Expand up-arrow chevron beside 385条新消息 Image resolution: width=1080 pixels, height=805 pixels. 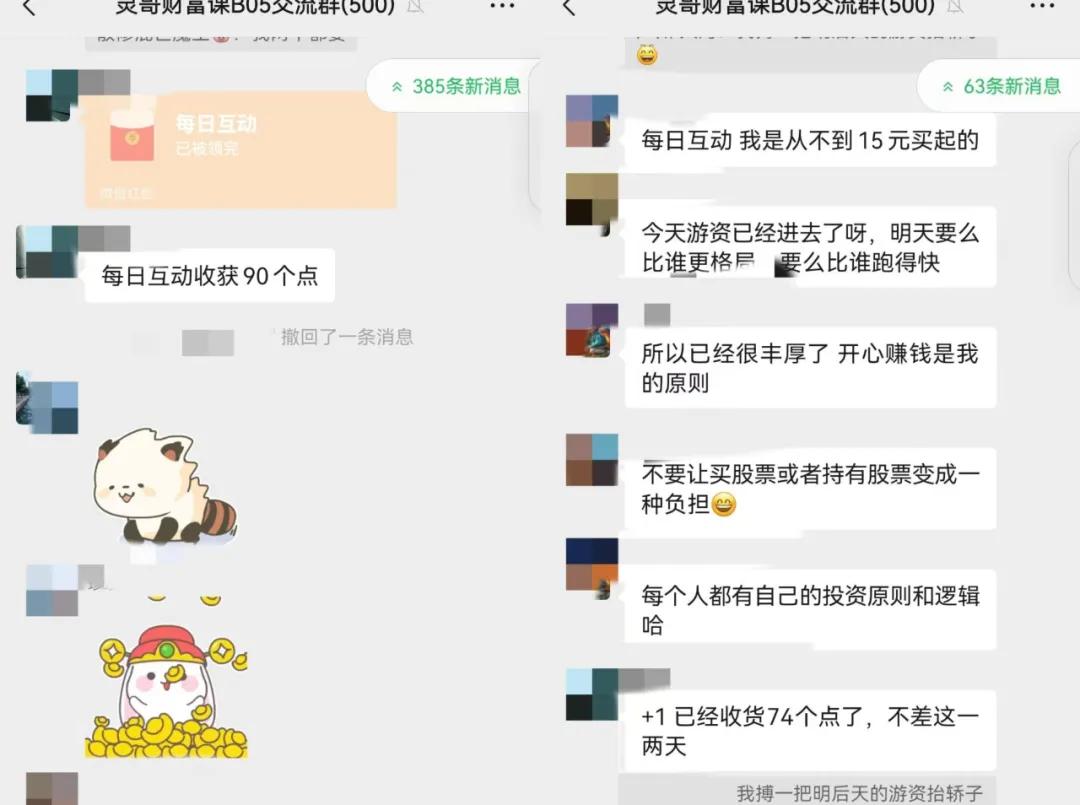[x=397, y=87]
